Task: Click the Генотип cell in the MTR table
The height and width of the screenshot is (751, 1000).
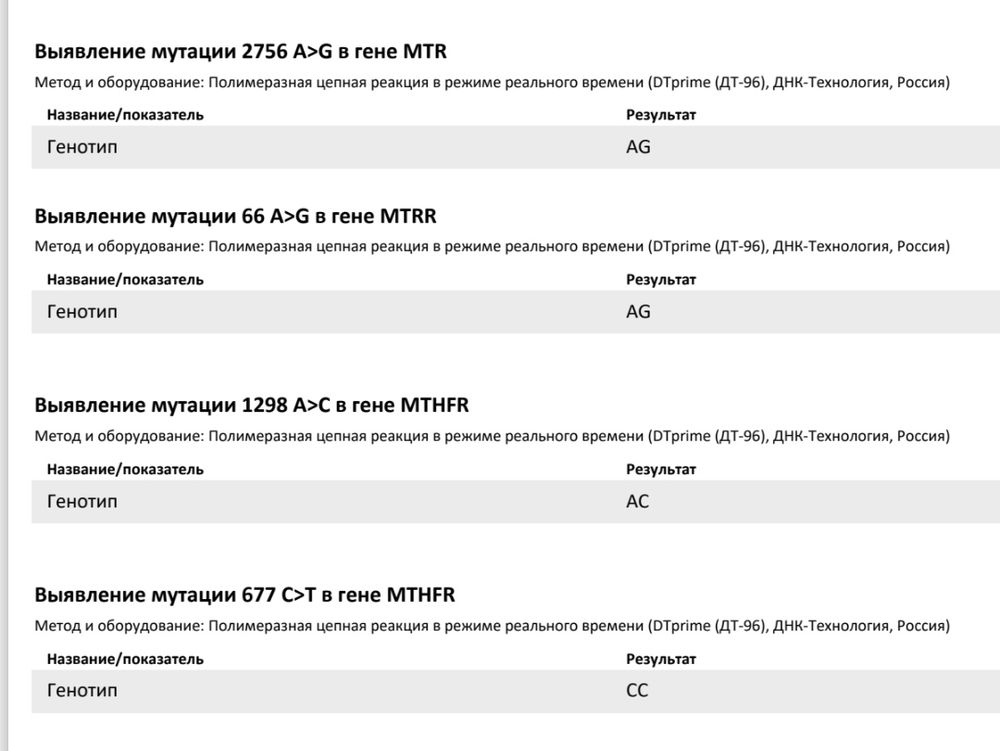Action: [x=82, y=147]
